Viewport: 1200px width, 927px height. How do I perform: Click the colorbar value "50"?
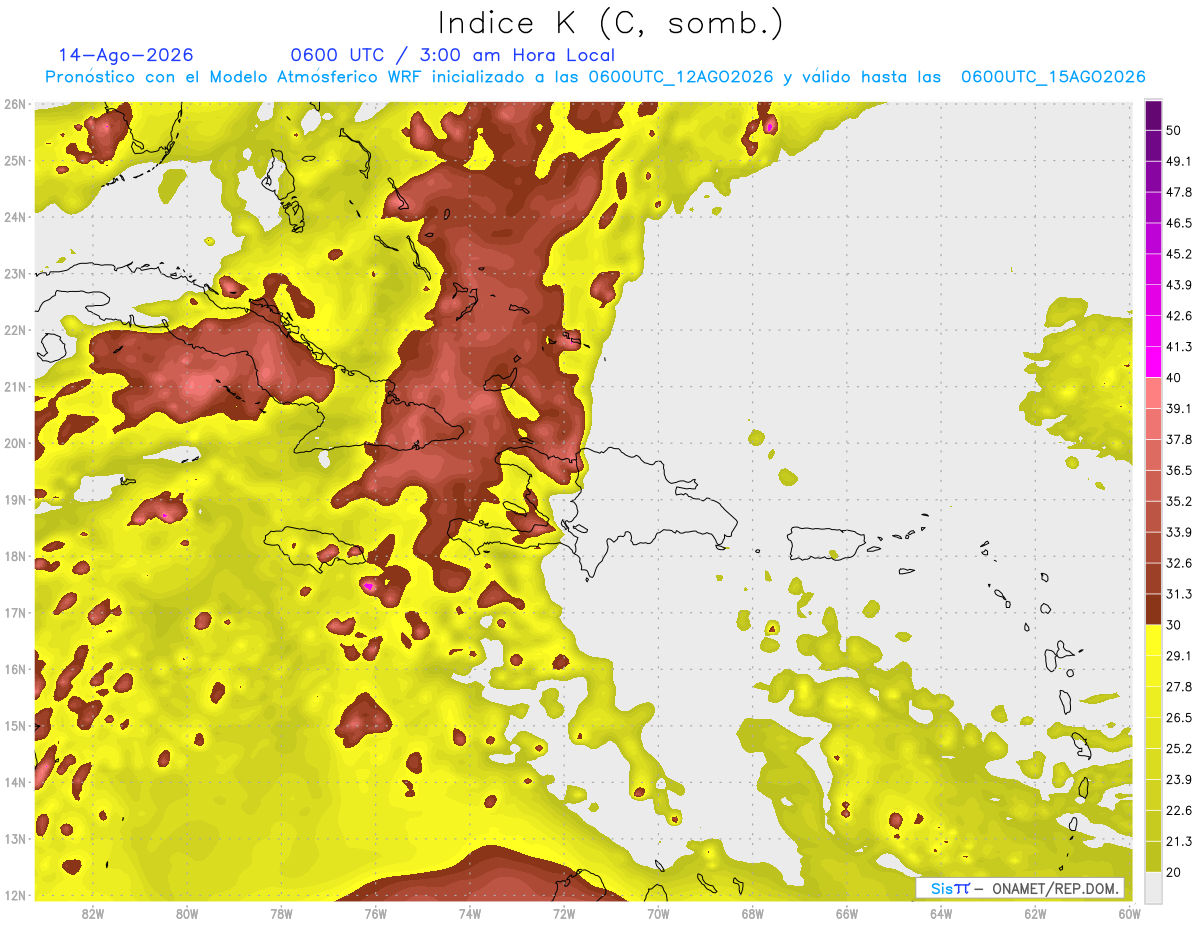tap(1175, 130)
